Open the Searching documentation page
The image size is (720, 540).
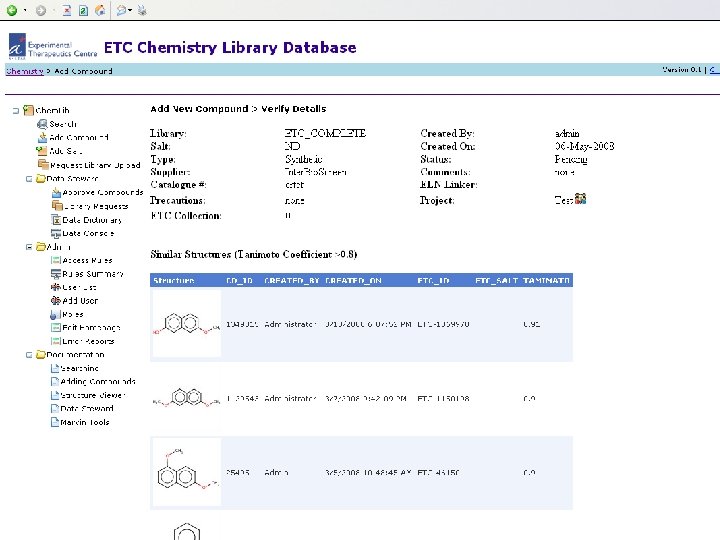80,368
